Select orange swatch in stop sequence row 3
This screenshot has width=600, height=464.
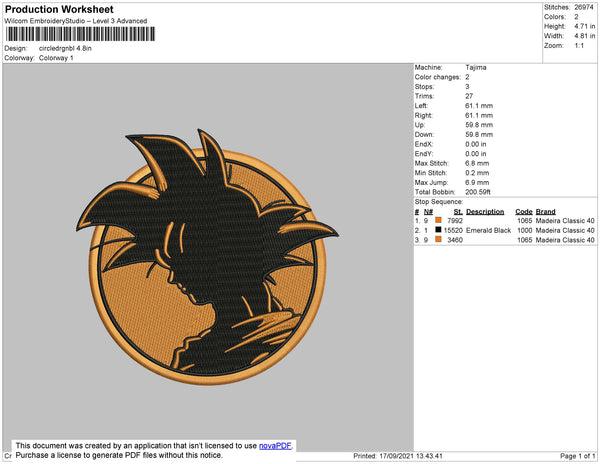439,239
